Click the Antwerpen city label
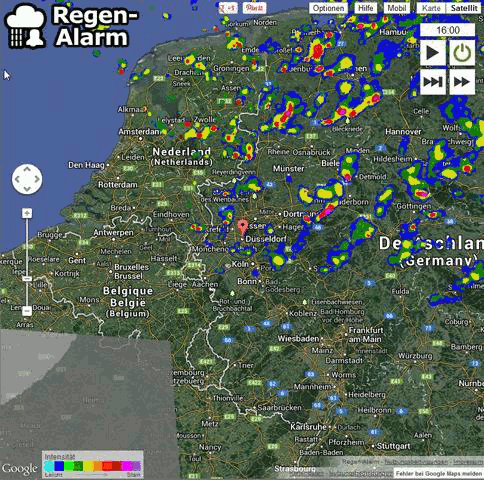The width and height of the screenshot is (484, 480). (113, 232)
